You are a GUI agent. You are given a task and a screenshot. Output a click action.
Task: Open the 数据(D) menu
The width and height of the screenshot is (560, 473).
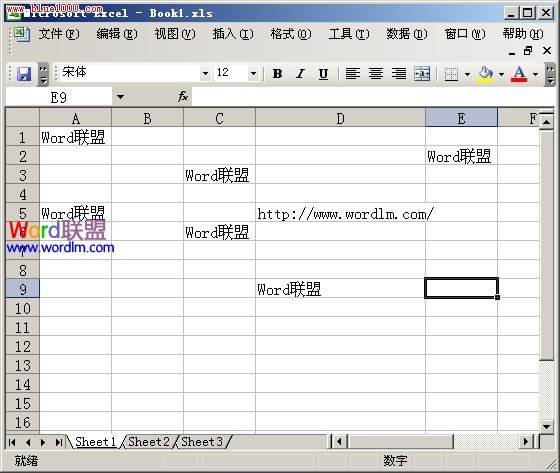407,34
